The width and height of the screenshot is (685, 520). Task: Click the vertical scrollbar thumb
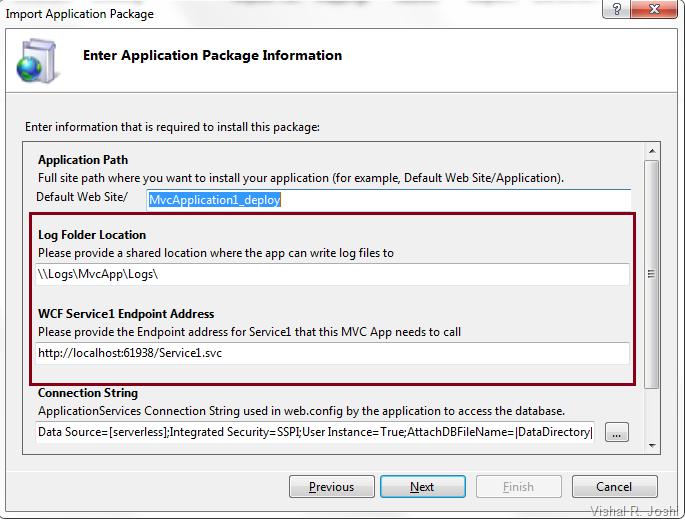[x=651, y=273]
